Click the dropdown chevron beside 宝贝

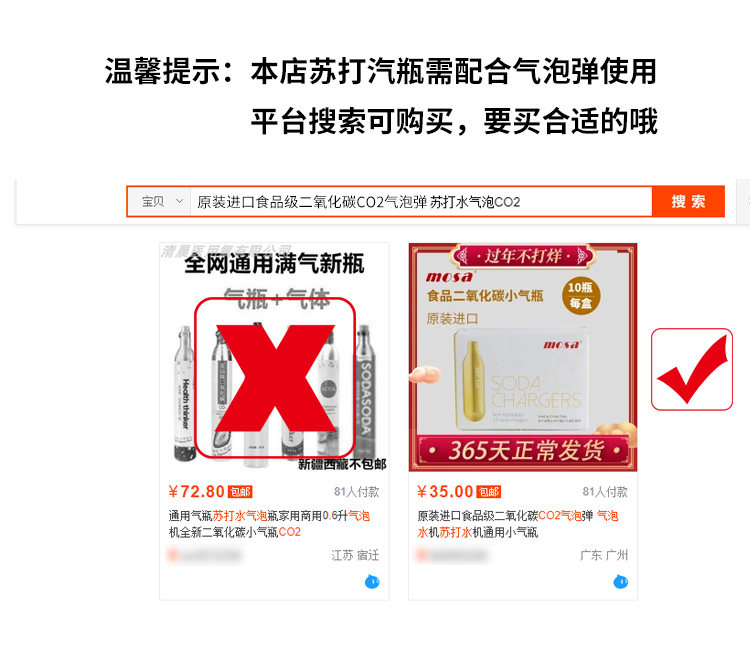pyautogui.click(x=179, y=201)
